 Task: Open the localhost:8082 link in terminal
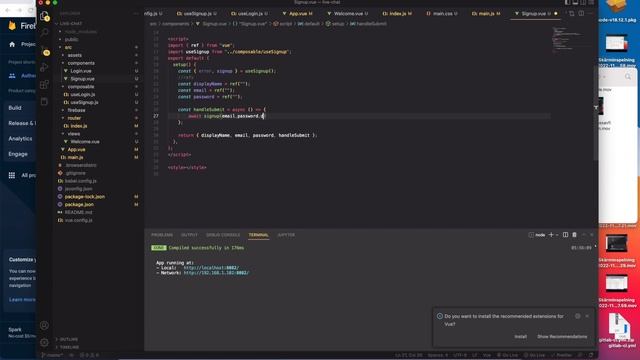pyautogui.click(x=211, y=268)
